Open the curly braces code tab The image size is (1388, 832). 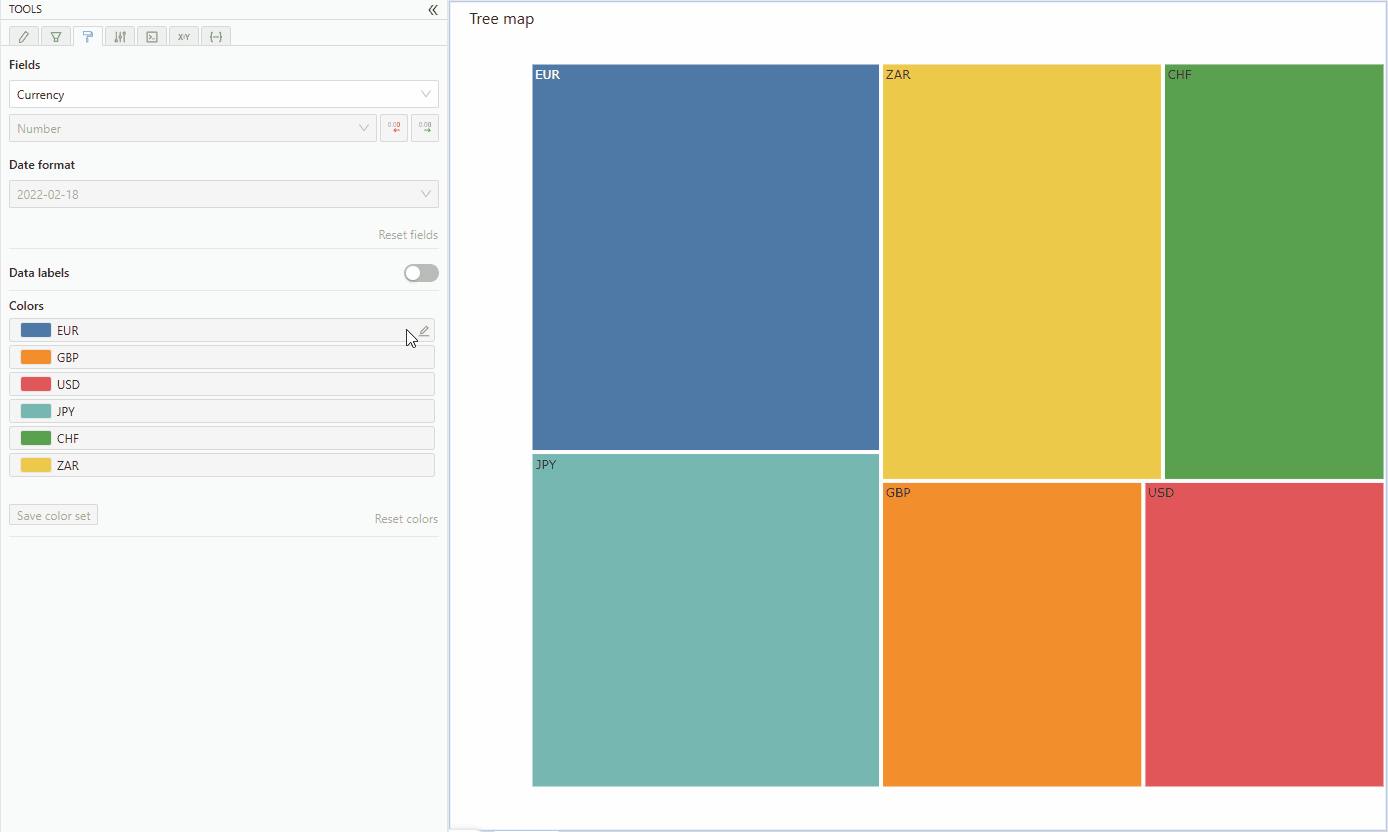(x=216, y=37)
